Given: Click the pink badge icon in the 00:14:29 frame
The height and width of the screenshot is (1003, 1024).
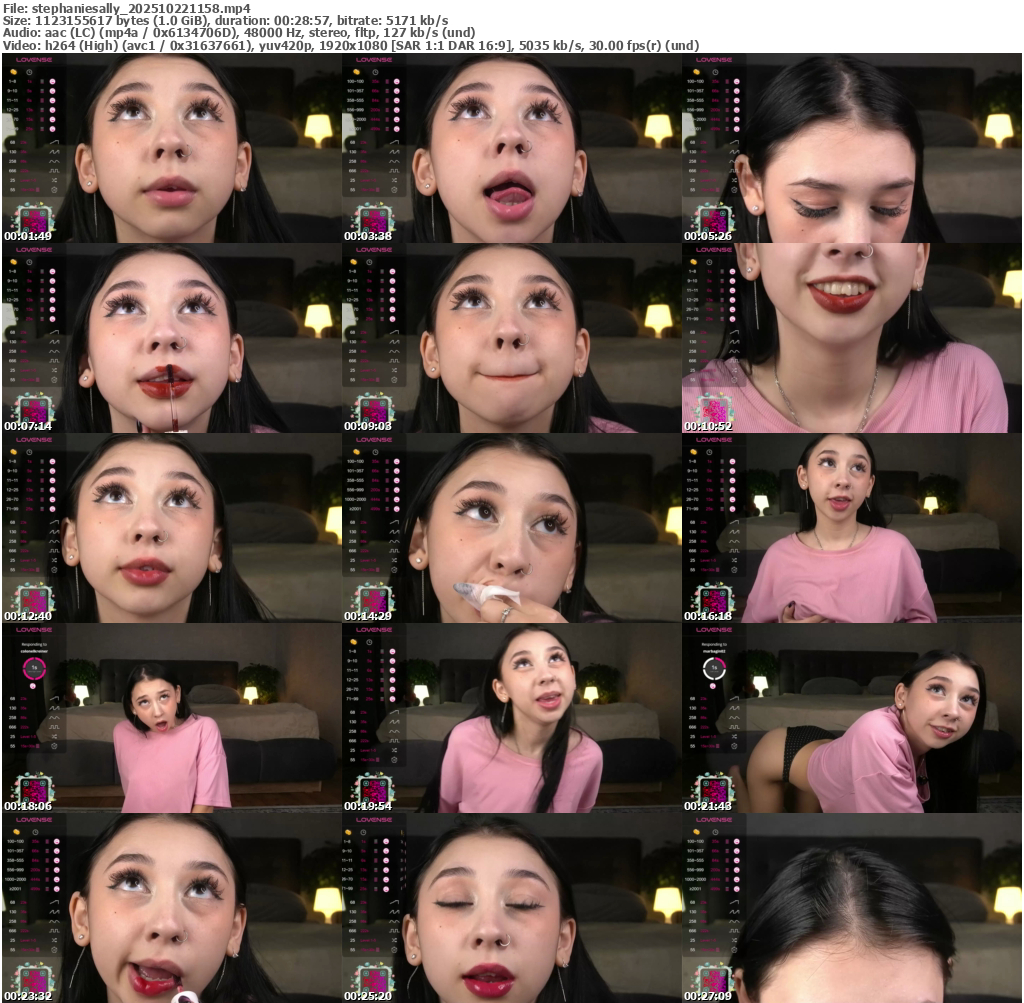Looking at the screenshot, I should pyautogui.click(x=374, y=600).
